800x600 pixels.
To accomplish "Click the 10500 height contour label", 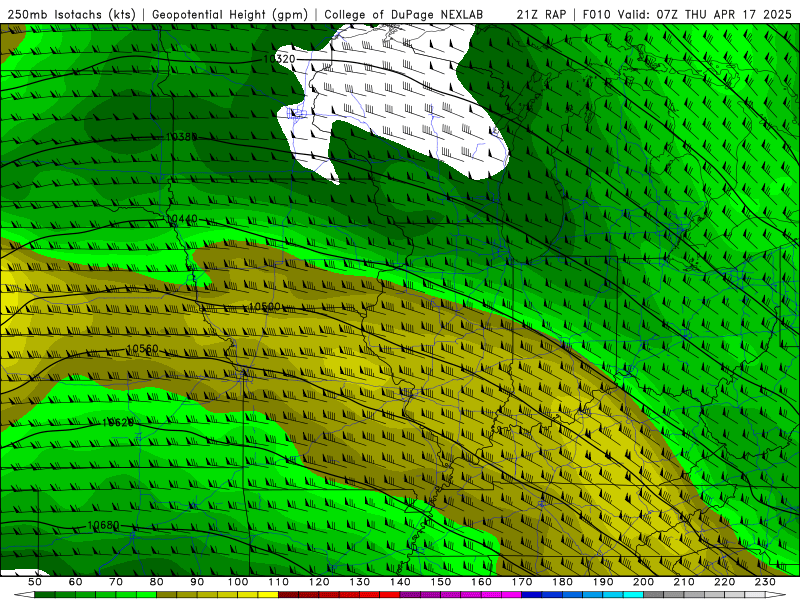I will [264, 307].
